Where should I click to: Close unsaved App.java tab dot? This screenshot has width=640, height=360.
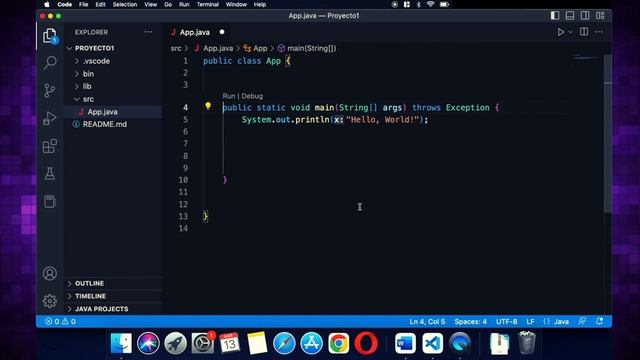222,32
